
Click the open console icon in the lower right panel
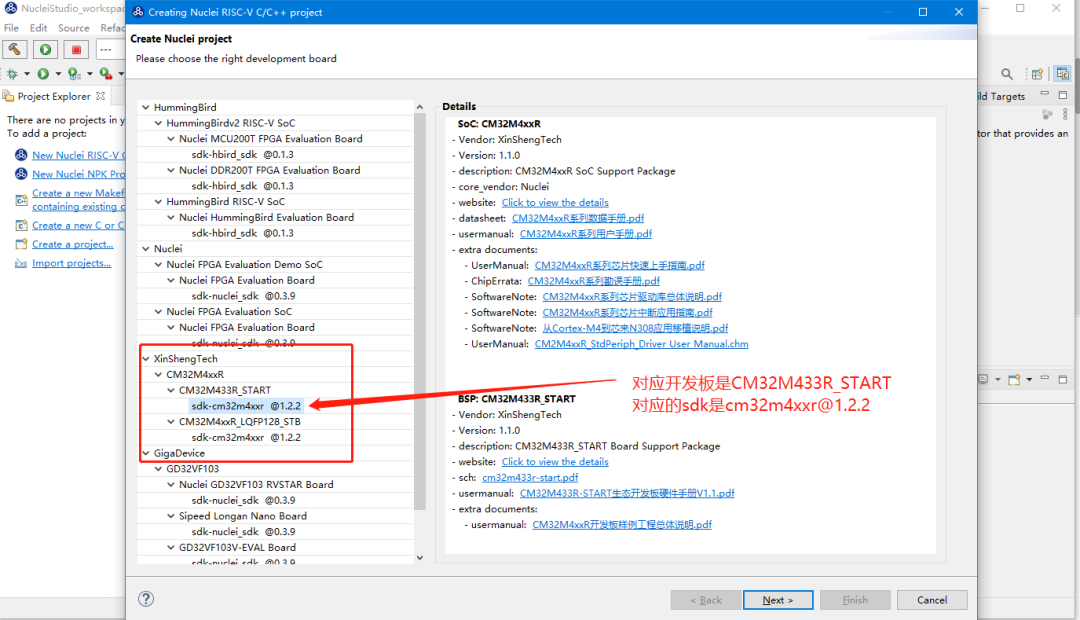pos(1015,380)
